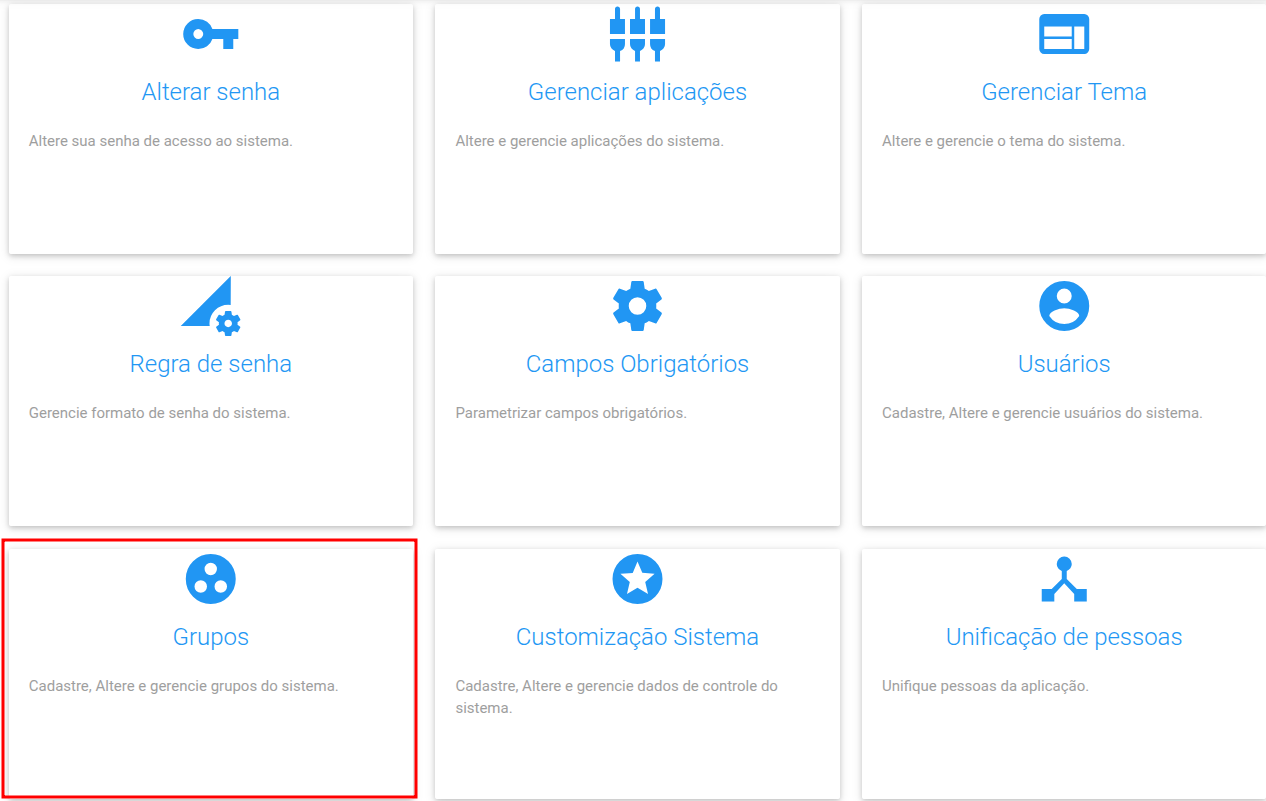
Task: Click the Gerenciar Tema link
Action: (x=1064, y=91)
